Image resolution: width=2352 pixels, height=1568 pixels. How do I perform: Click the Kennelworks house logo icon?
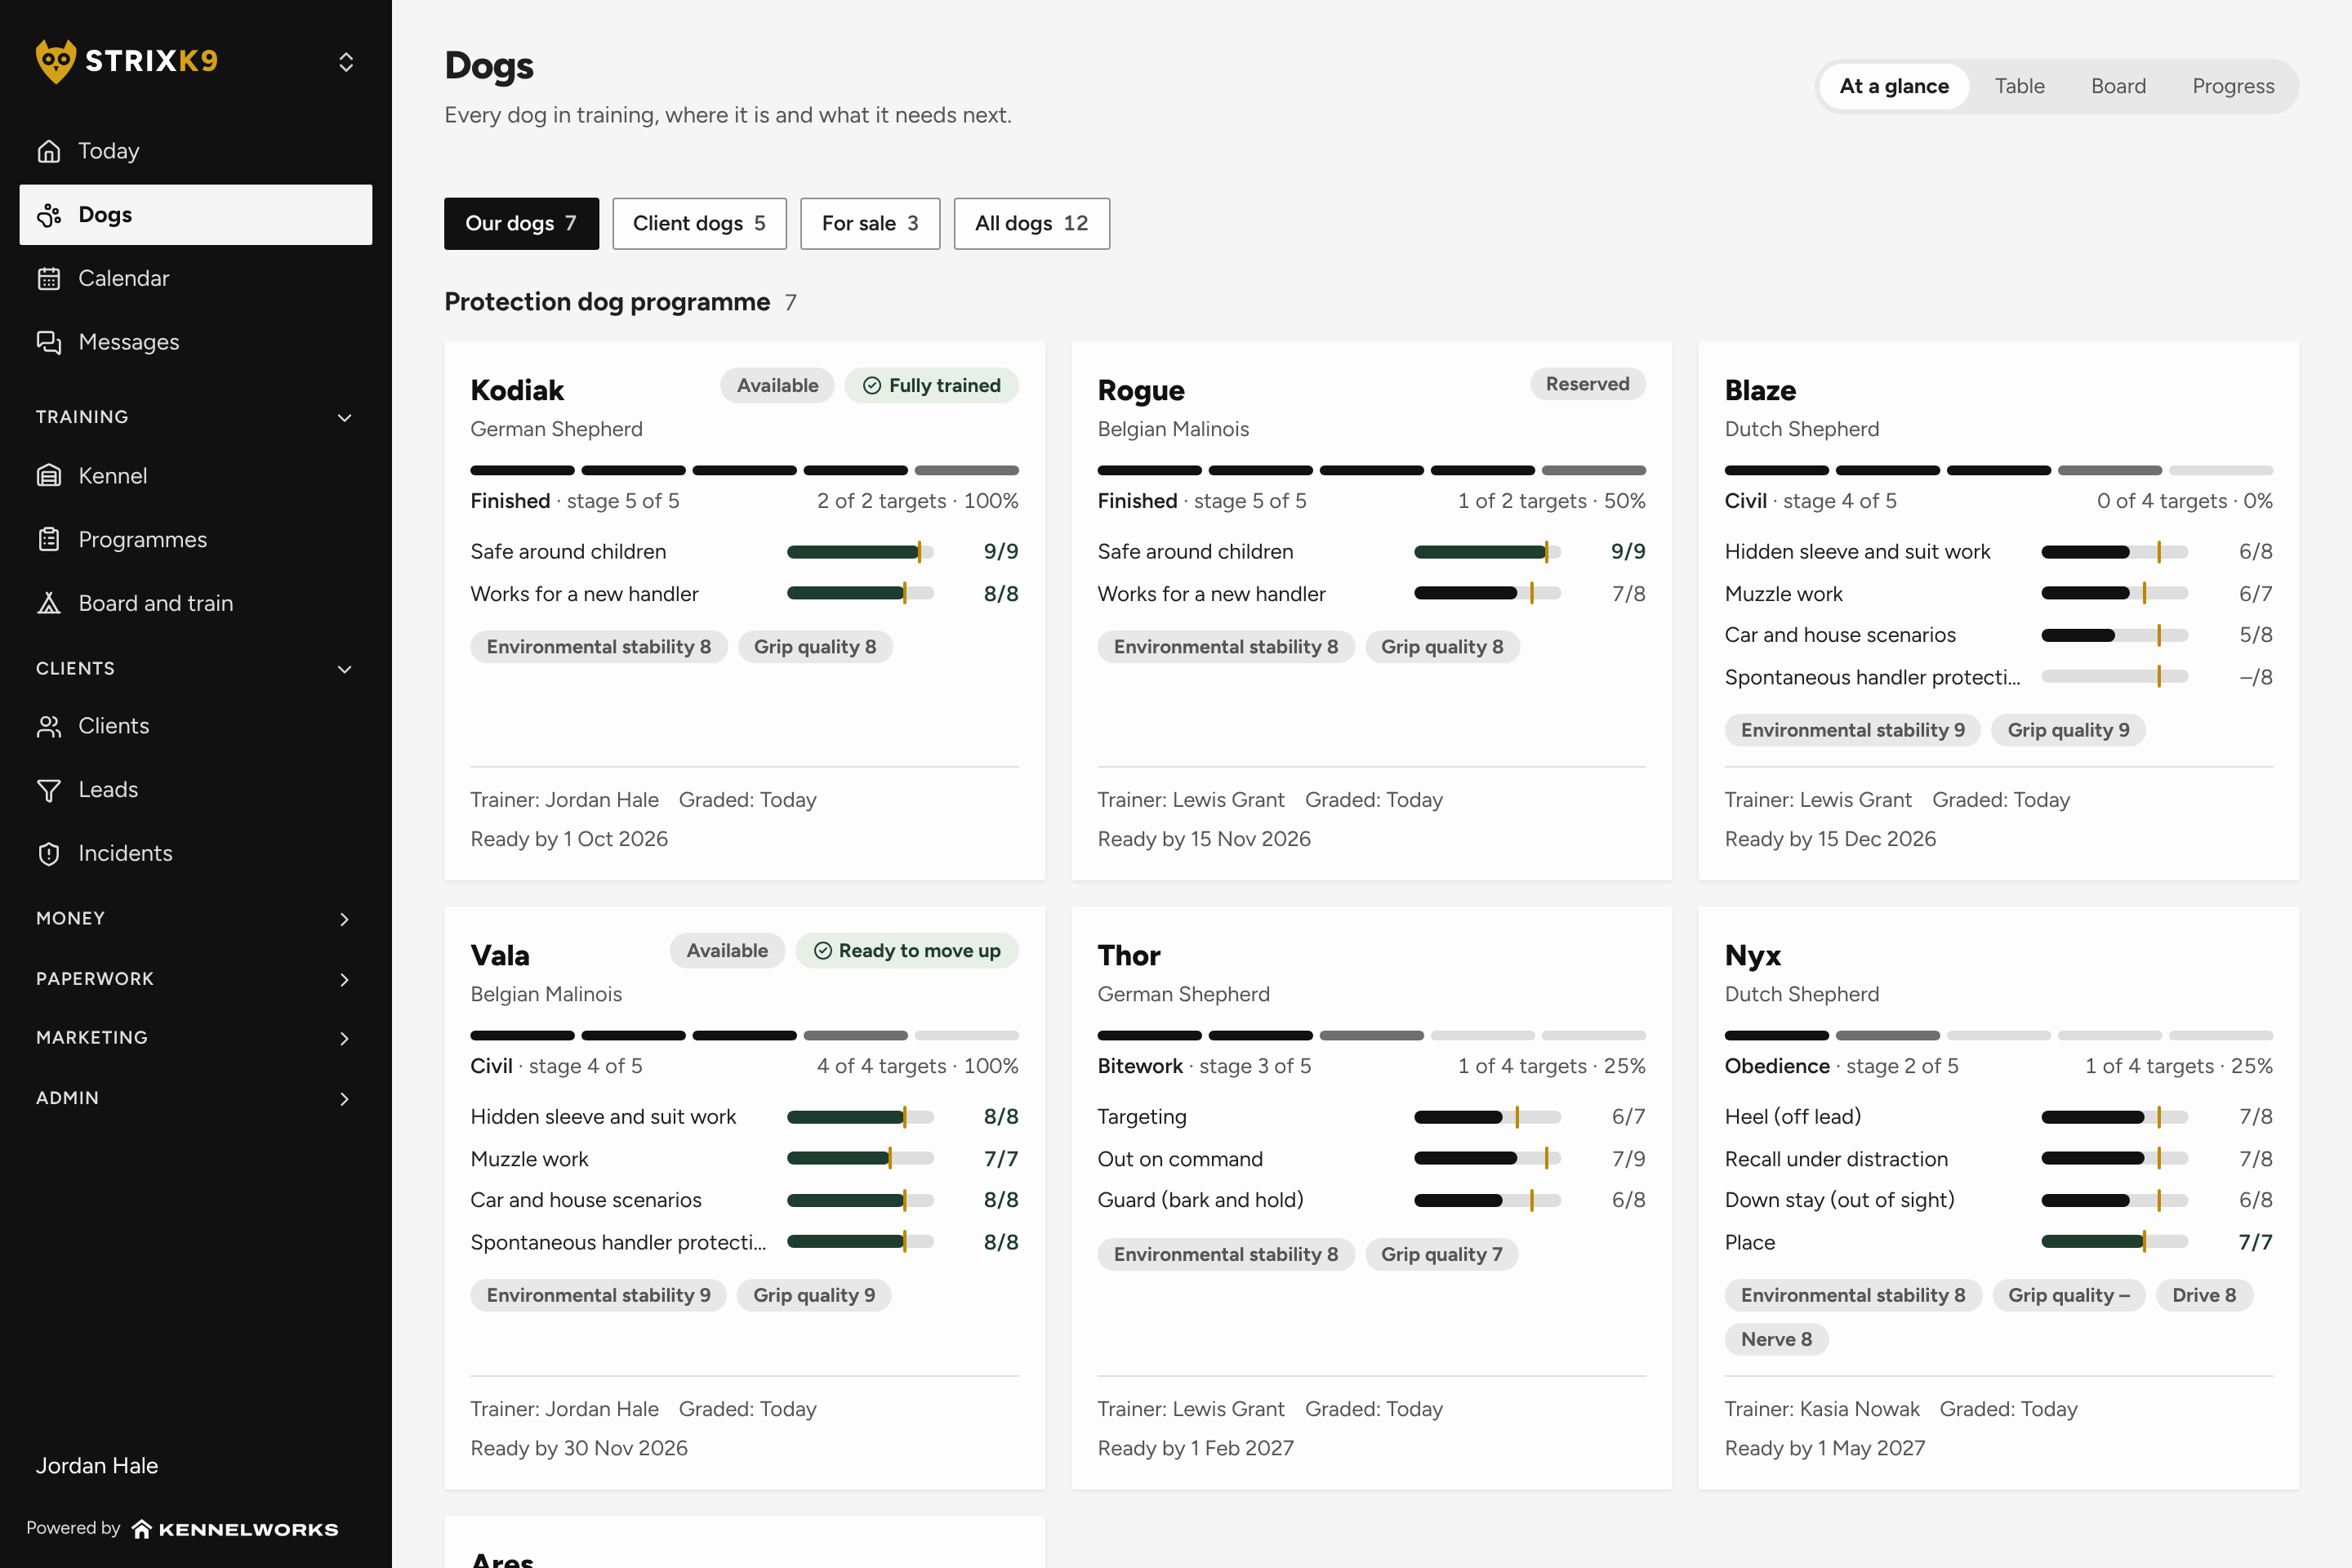click(142, 1528)
